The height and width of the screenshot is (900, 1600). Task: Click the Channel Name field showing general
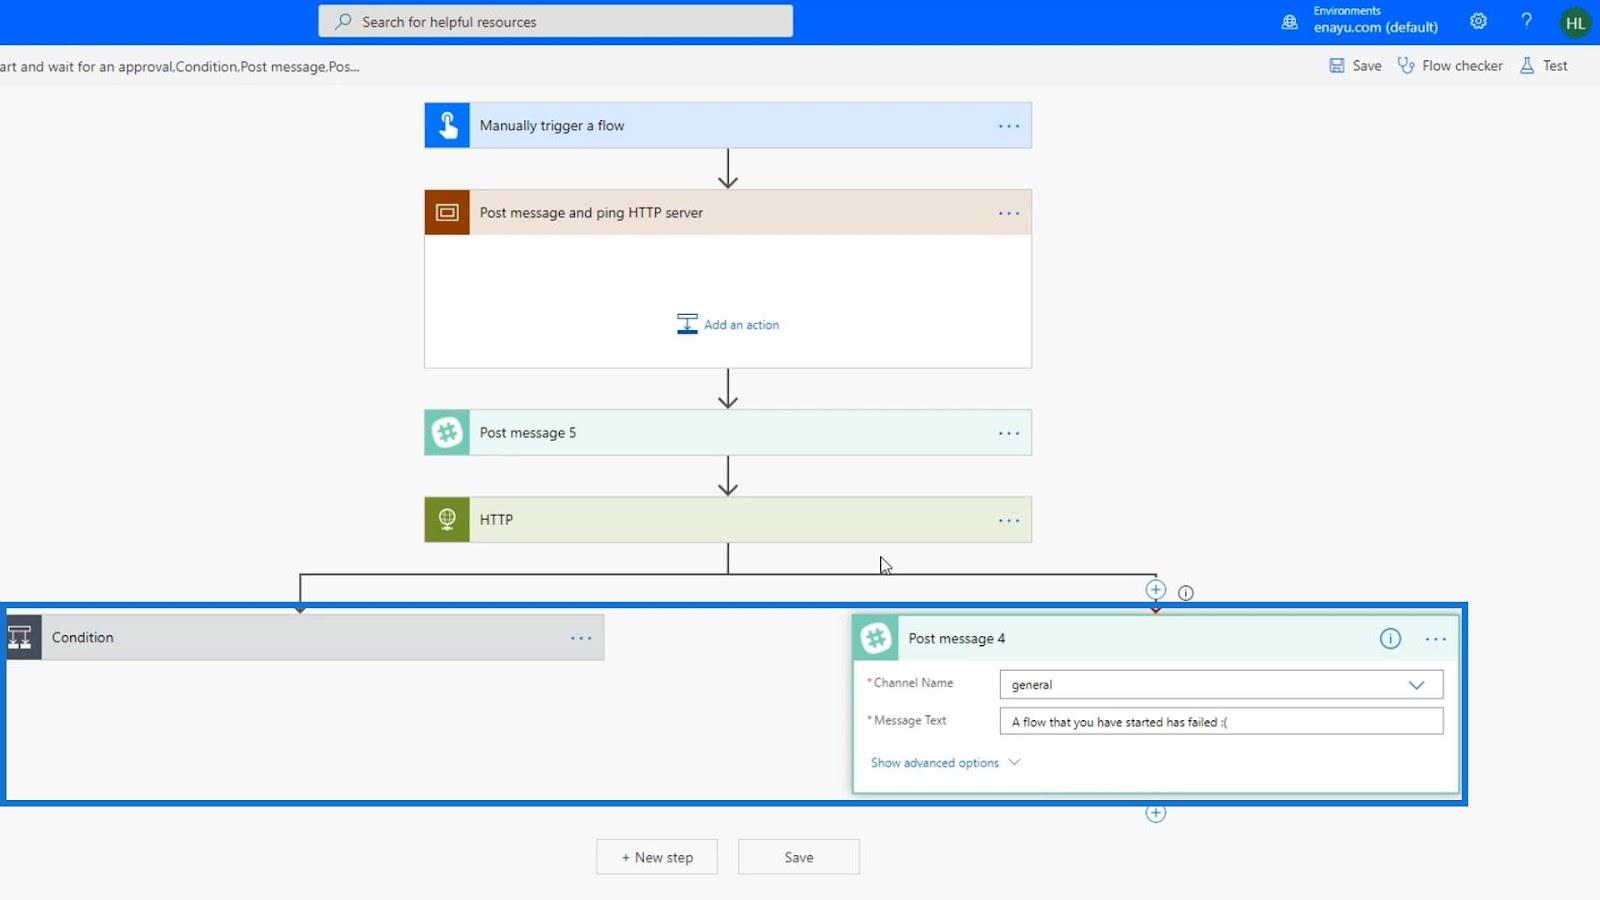pyautogui.click(x=1221, y=685)
